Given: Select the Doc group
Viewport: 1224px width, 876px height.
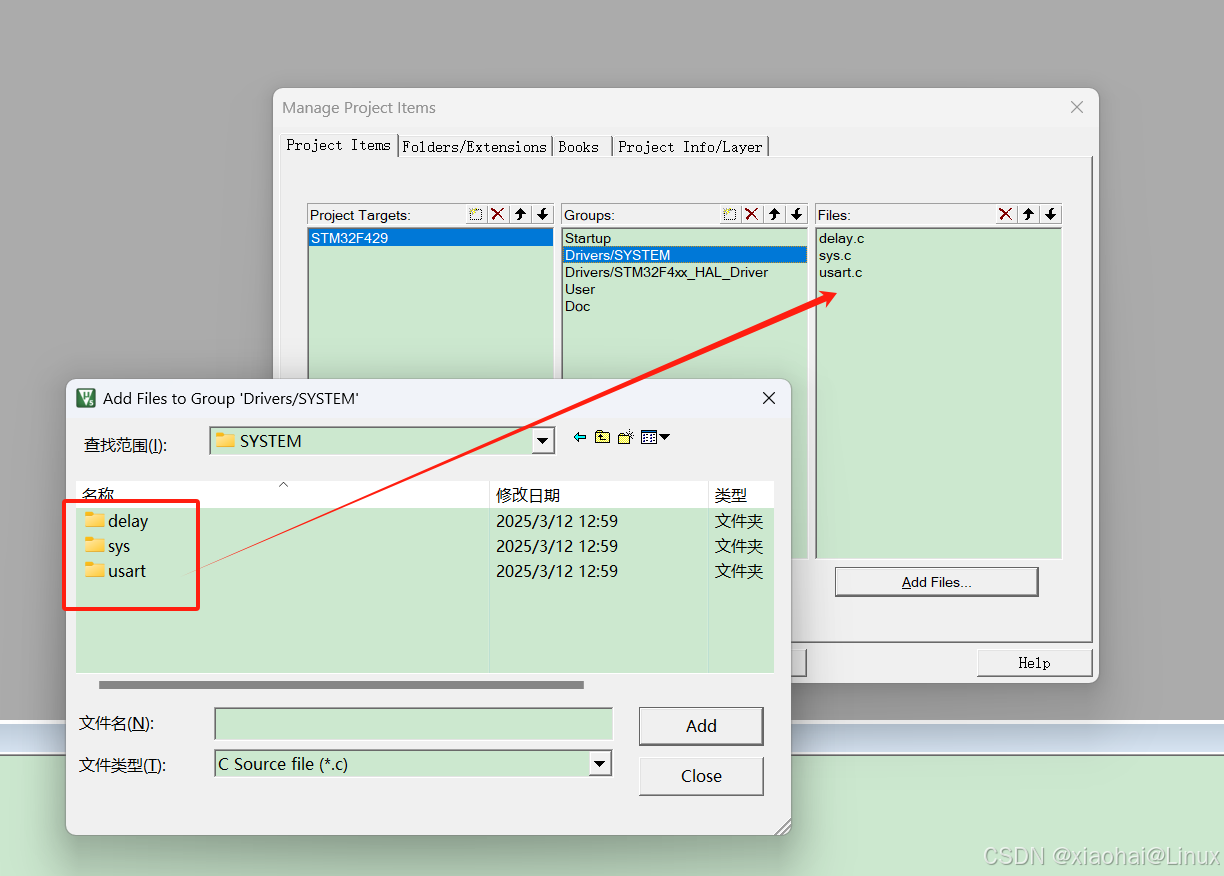Looking at the screenshot, I should (684, 306).
